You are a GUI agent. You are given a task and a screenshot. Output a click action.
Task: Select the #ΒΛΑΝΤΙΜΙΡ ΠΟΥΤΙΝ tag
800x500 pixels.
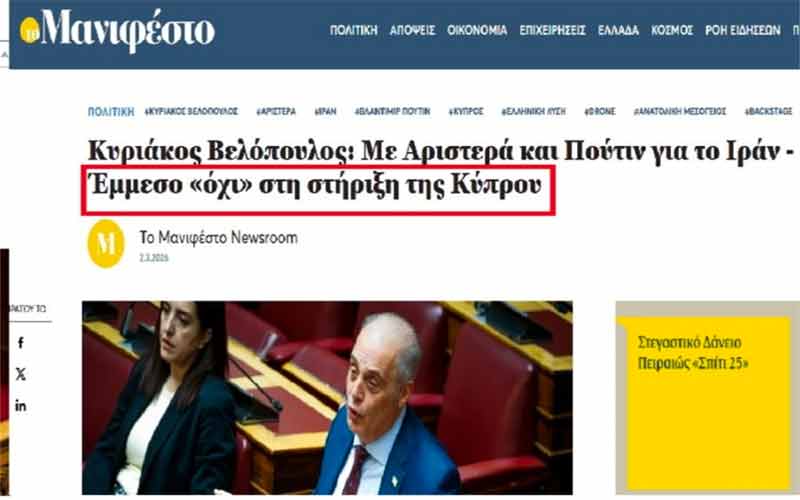[392, 111]
